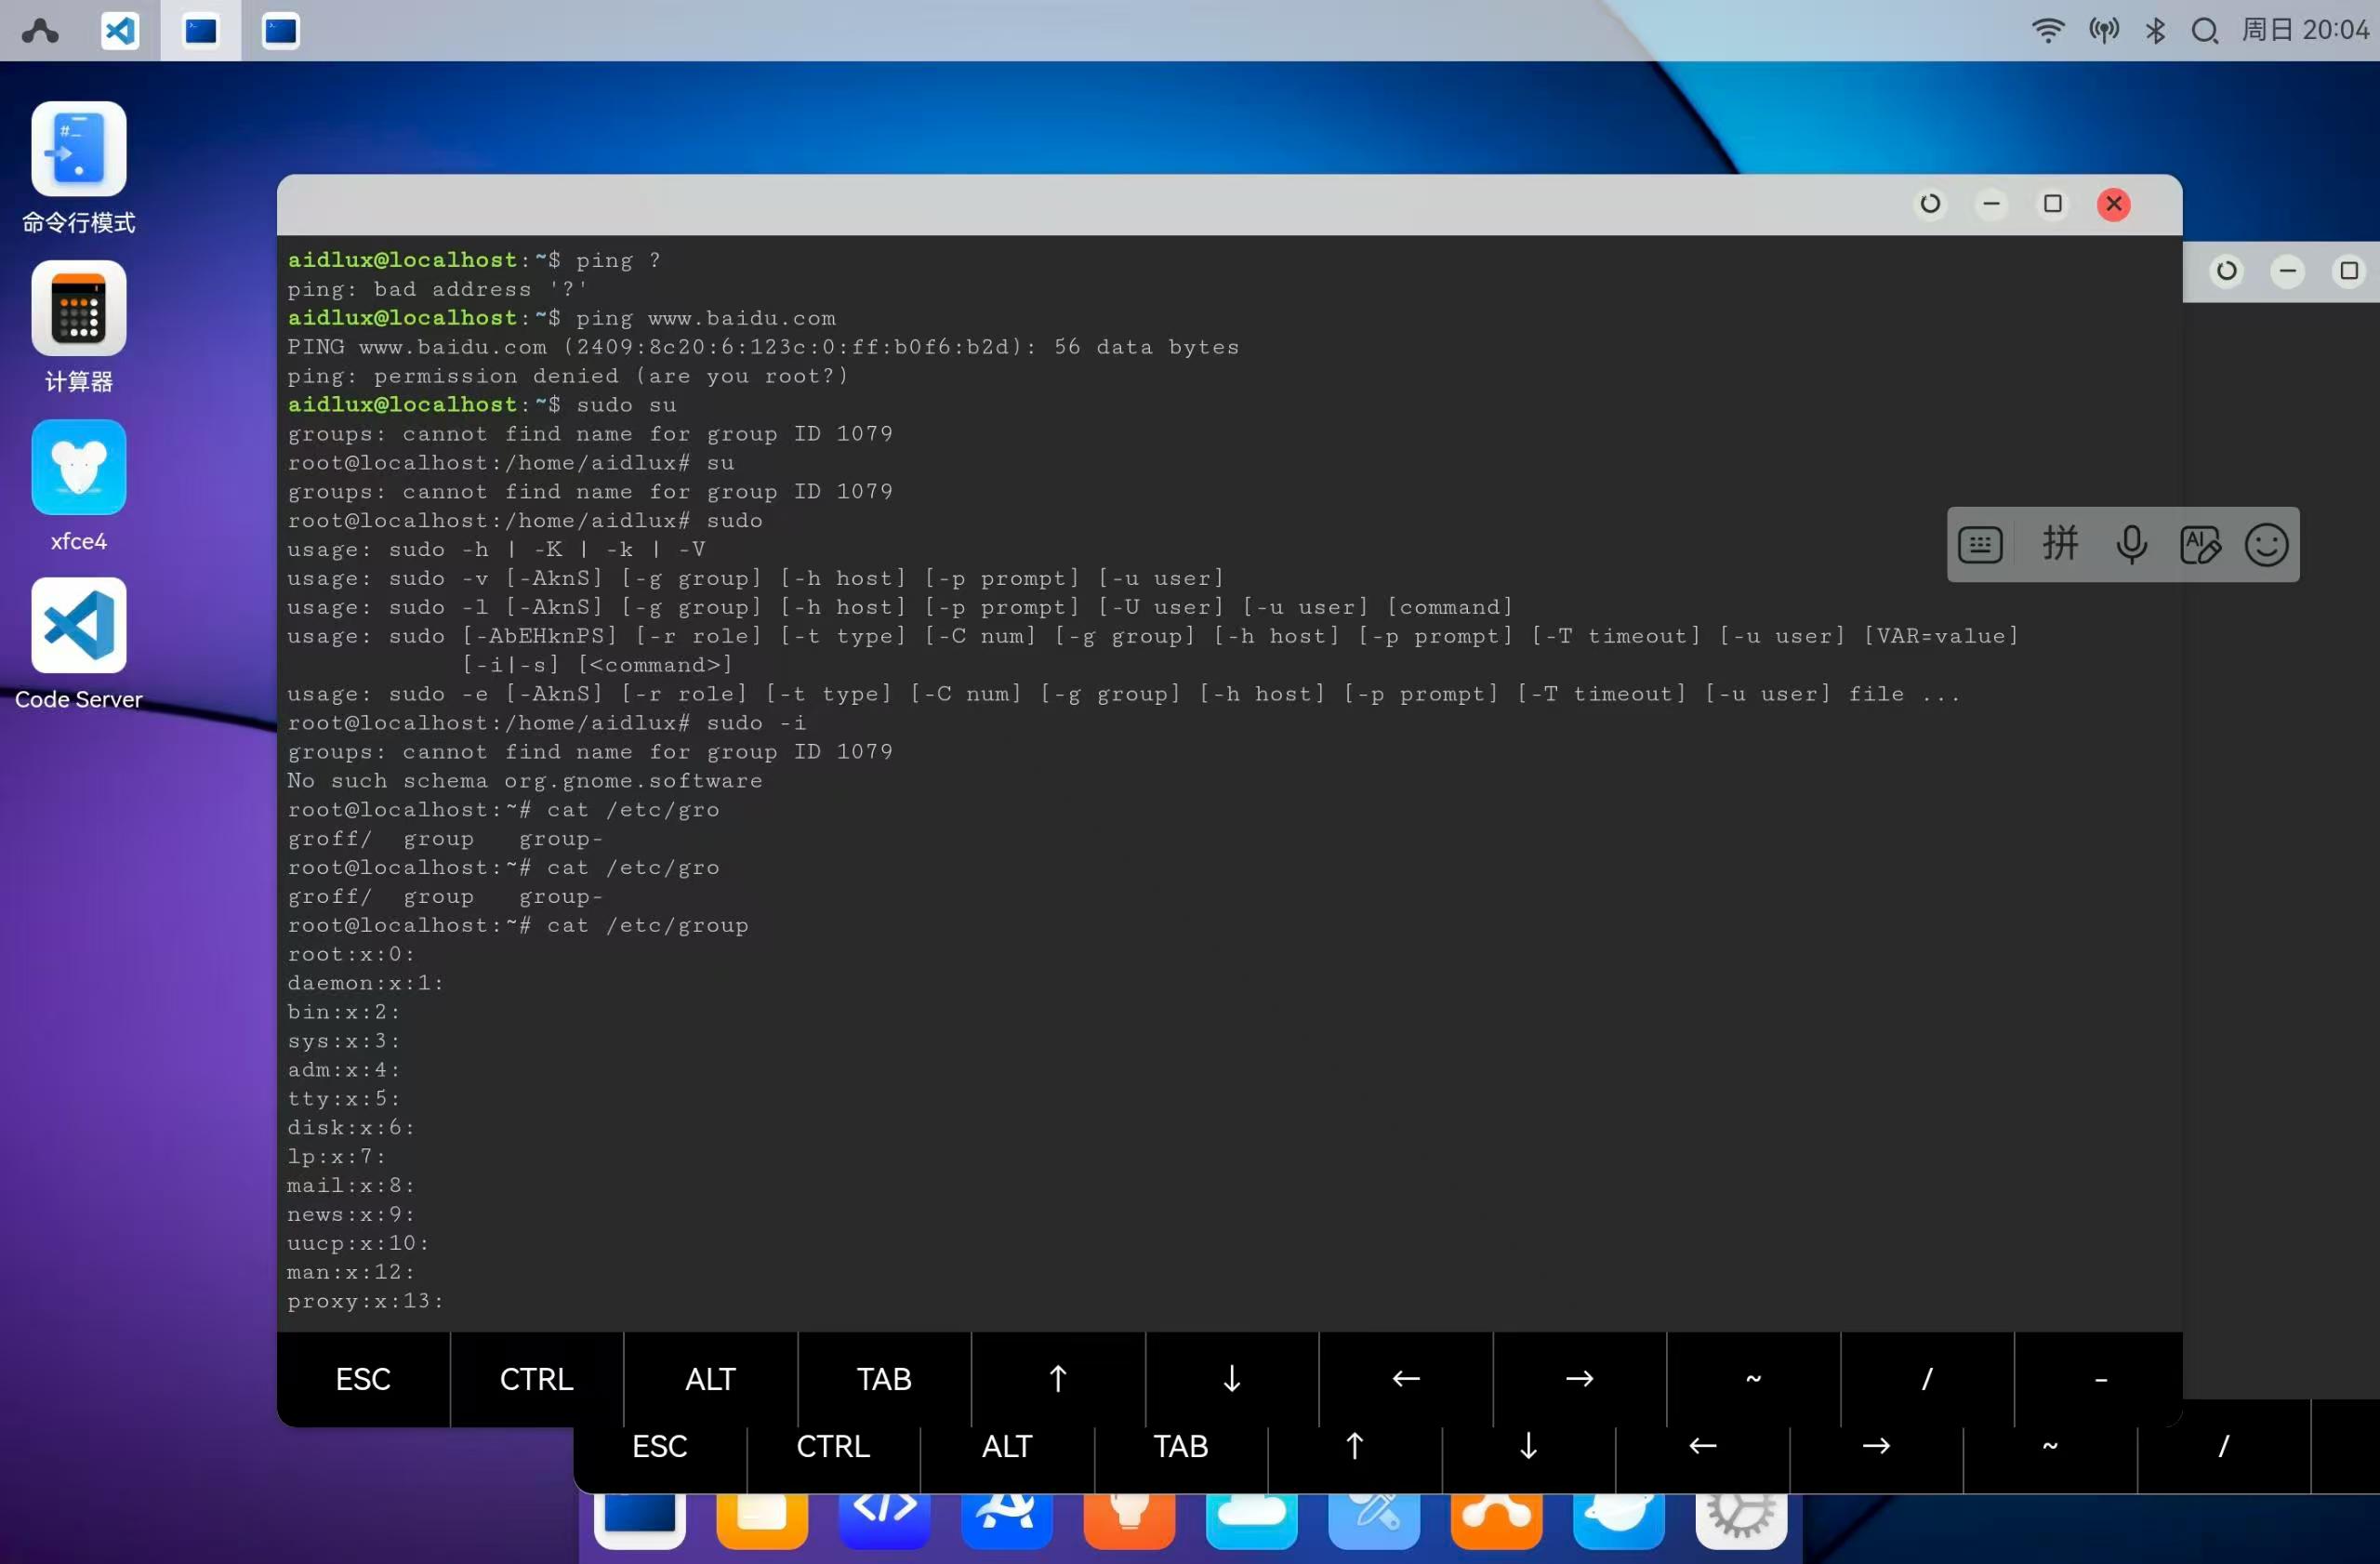Switch to VS Code task in top bar
Image resolution: width=2380 pixels, height=1564 pixels.
pyautogui.click(x=120, y=31)
